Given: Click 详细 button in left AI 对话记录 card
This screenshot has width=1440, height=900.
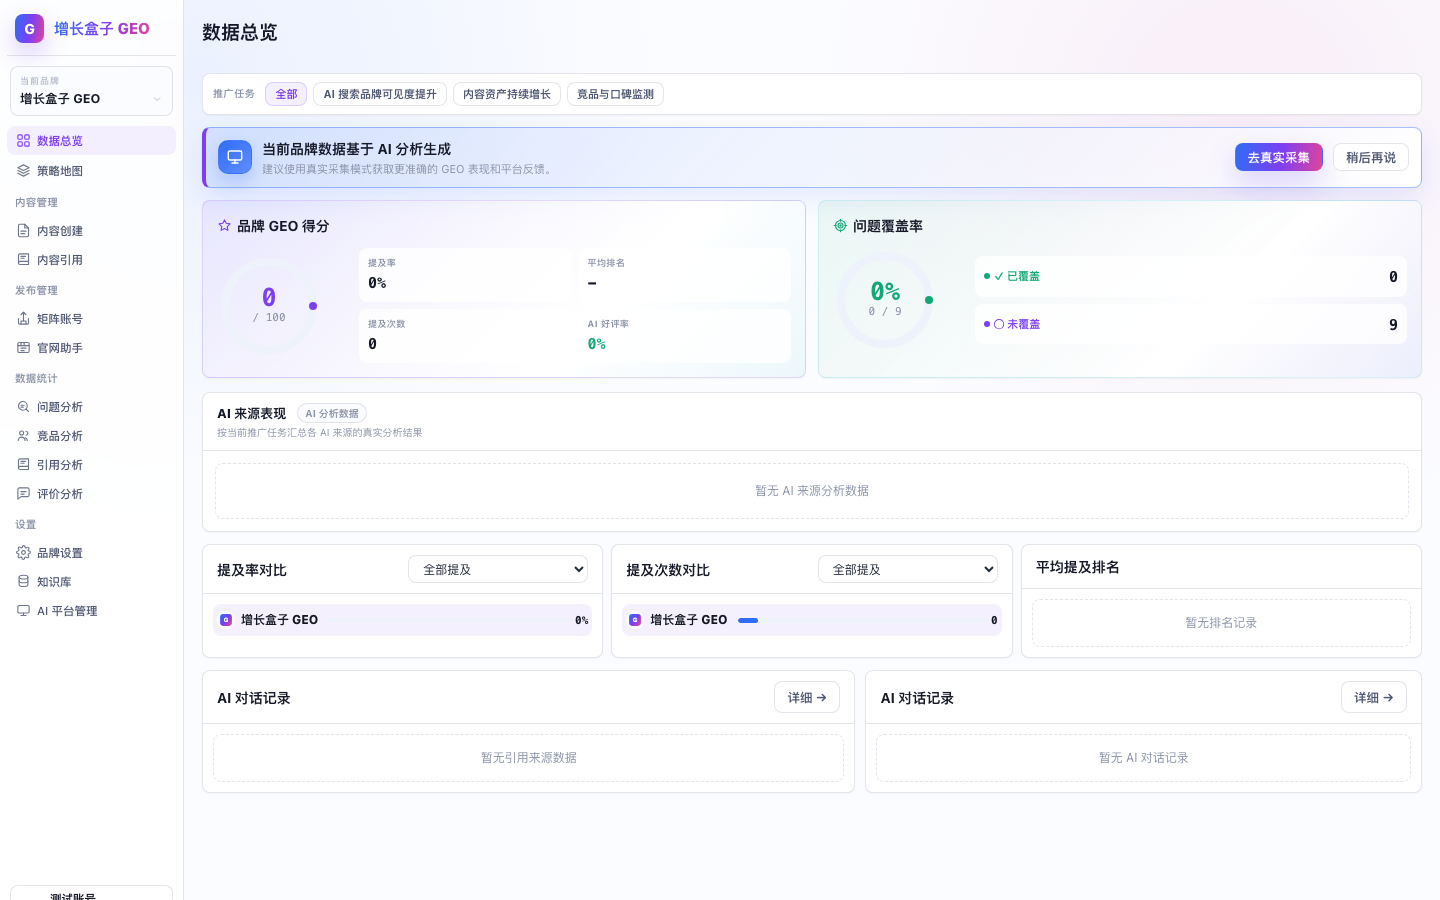Looking at the screenshot, I should [x=807, y=697].
